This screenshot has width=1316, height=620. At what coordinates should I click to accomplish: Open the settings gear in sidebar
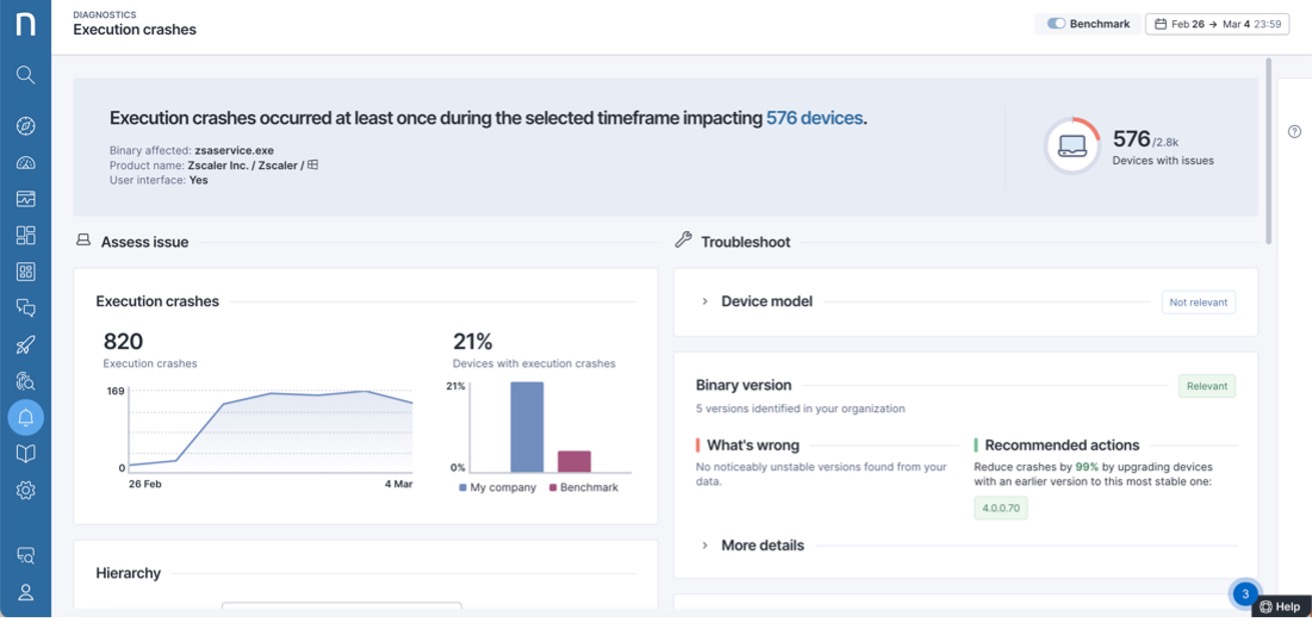tap(26, 490)
